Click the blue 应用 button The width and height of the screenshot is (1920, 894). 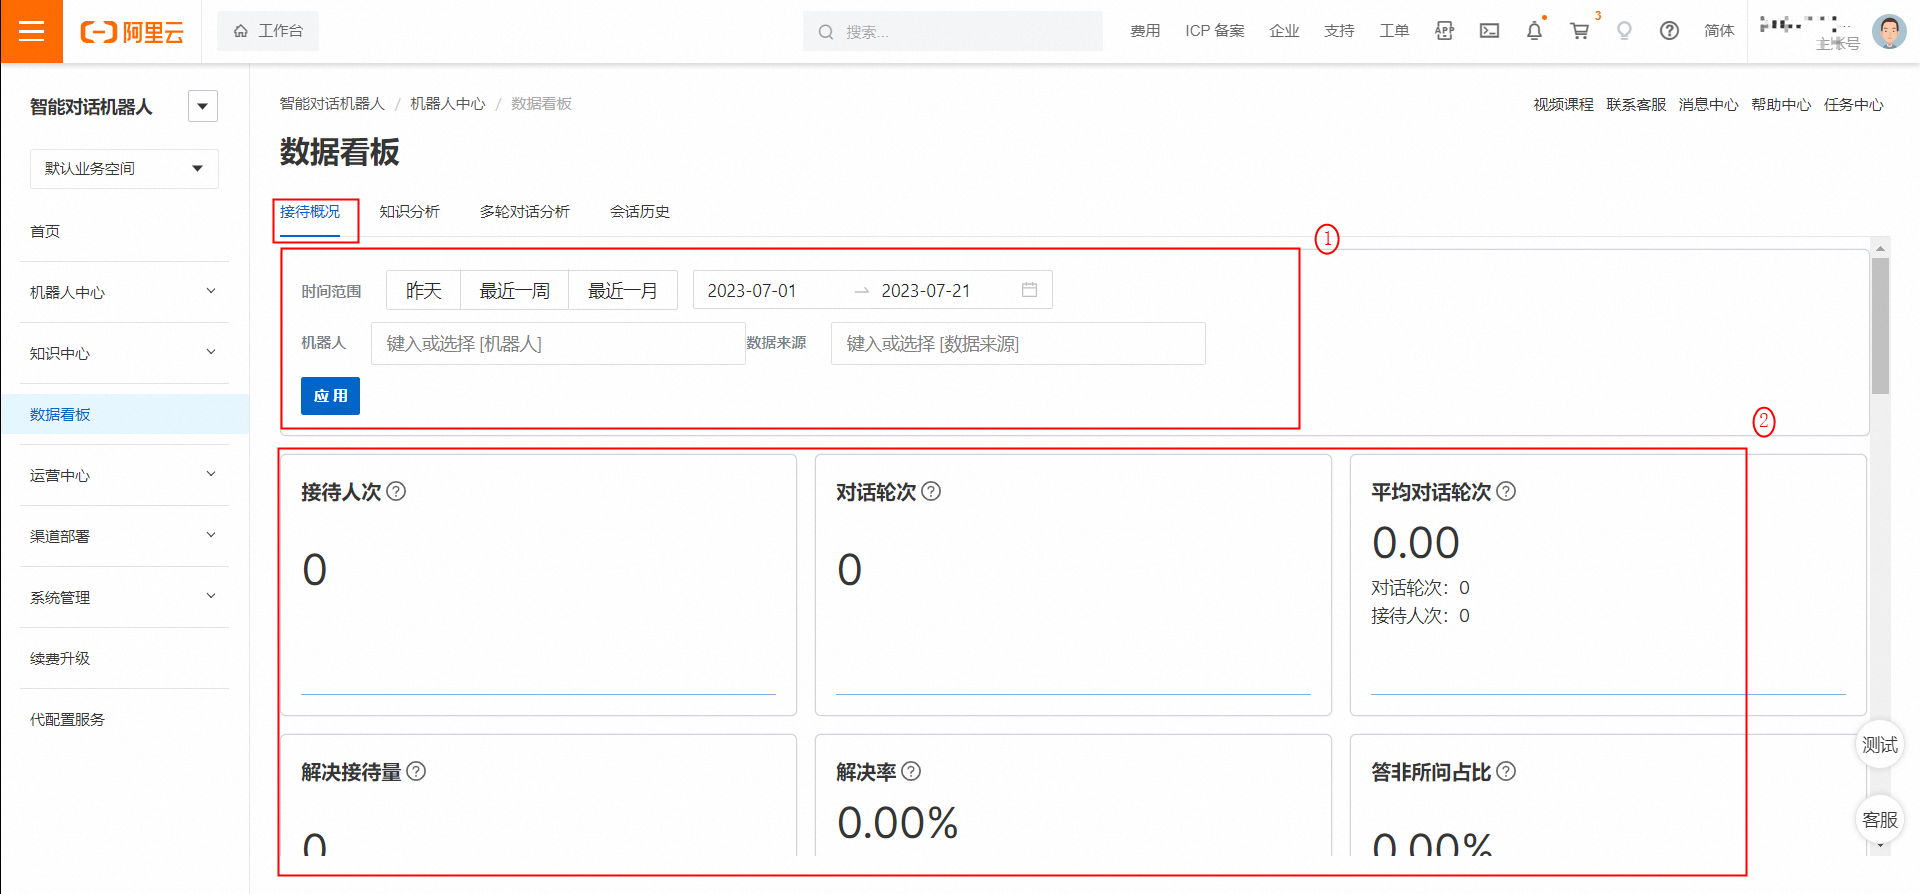(330, 396)
